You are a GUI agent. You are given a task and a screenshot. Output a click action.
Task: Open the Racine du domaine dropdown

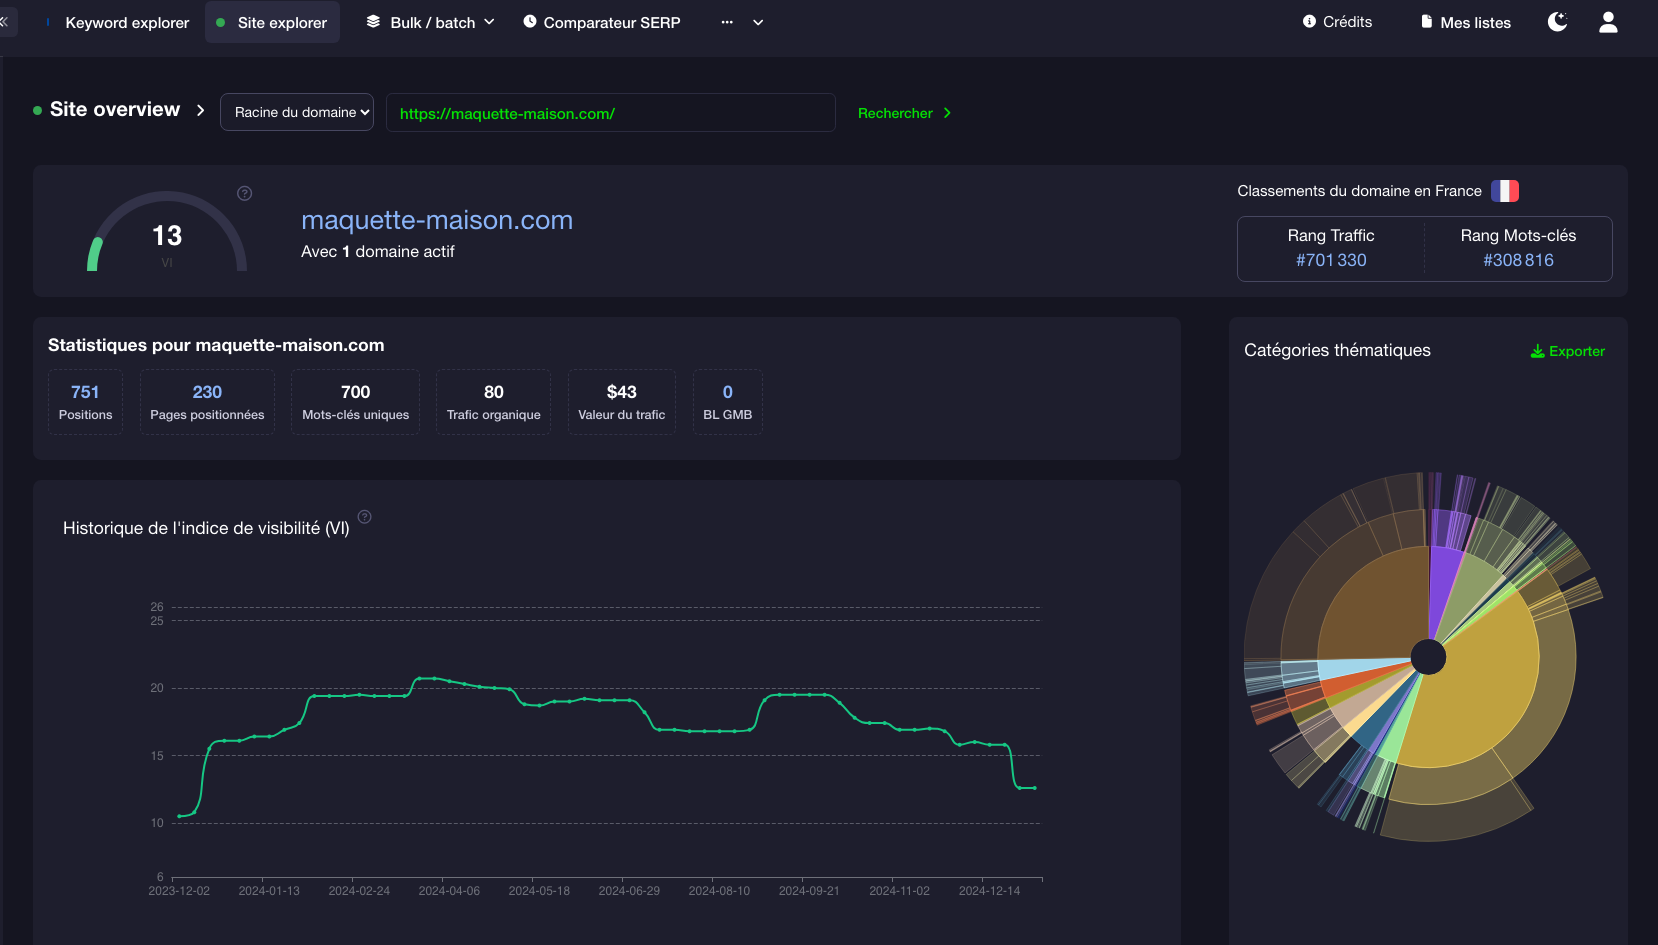coord(297,112)
